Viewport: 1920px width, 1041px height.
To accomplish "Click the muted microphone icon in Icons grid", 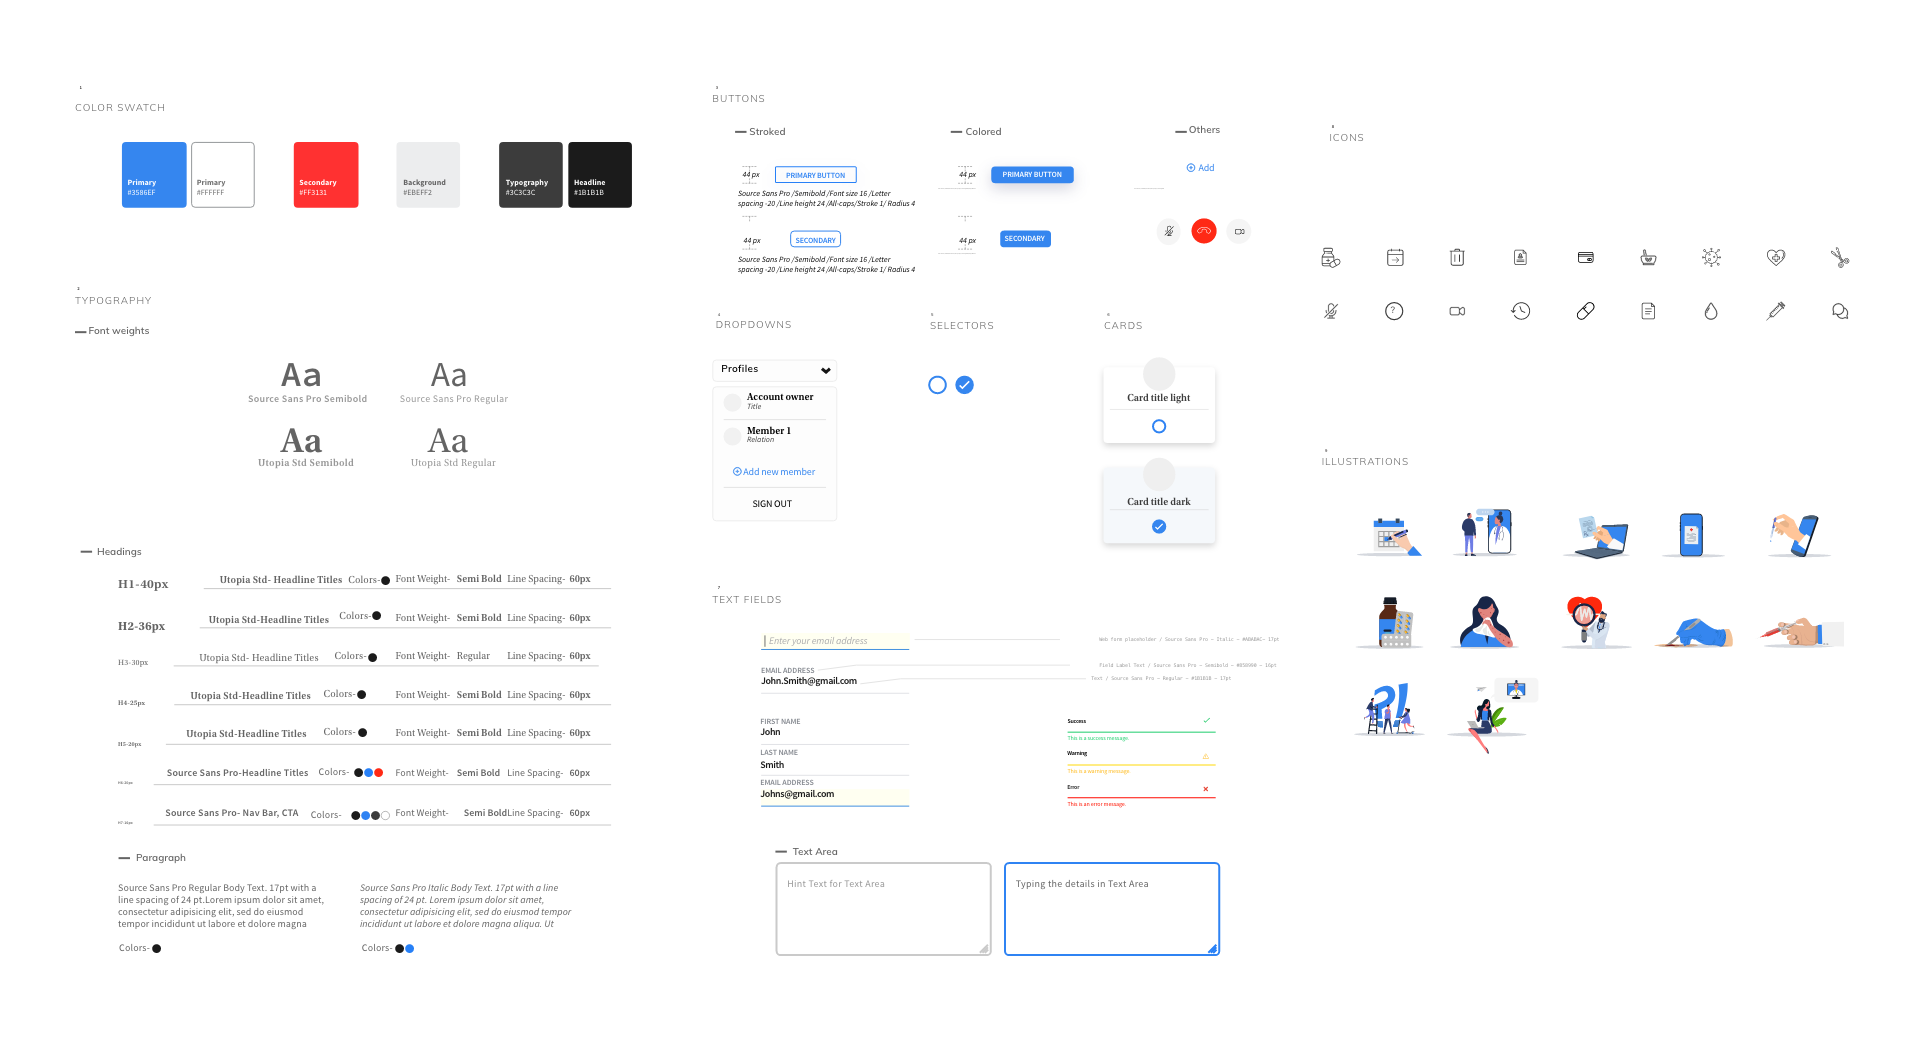I will [x=1331, y=311].
